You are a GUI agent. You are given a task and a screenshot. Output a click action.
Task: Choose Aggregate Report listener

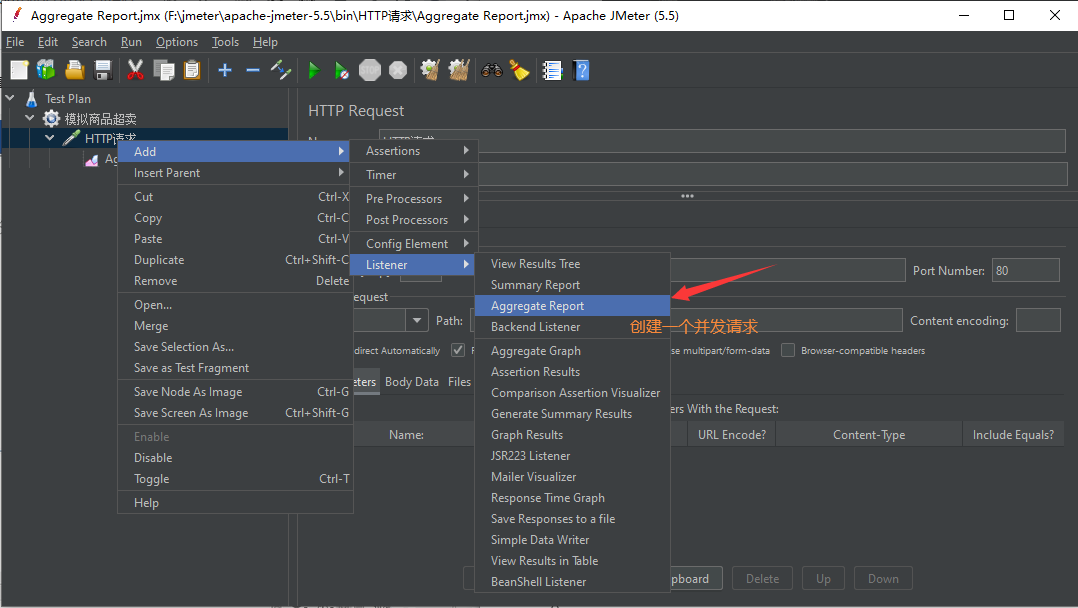coord(572,305)
